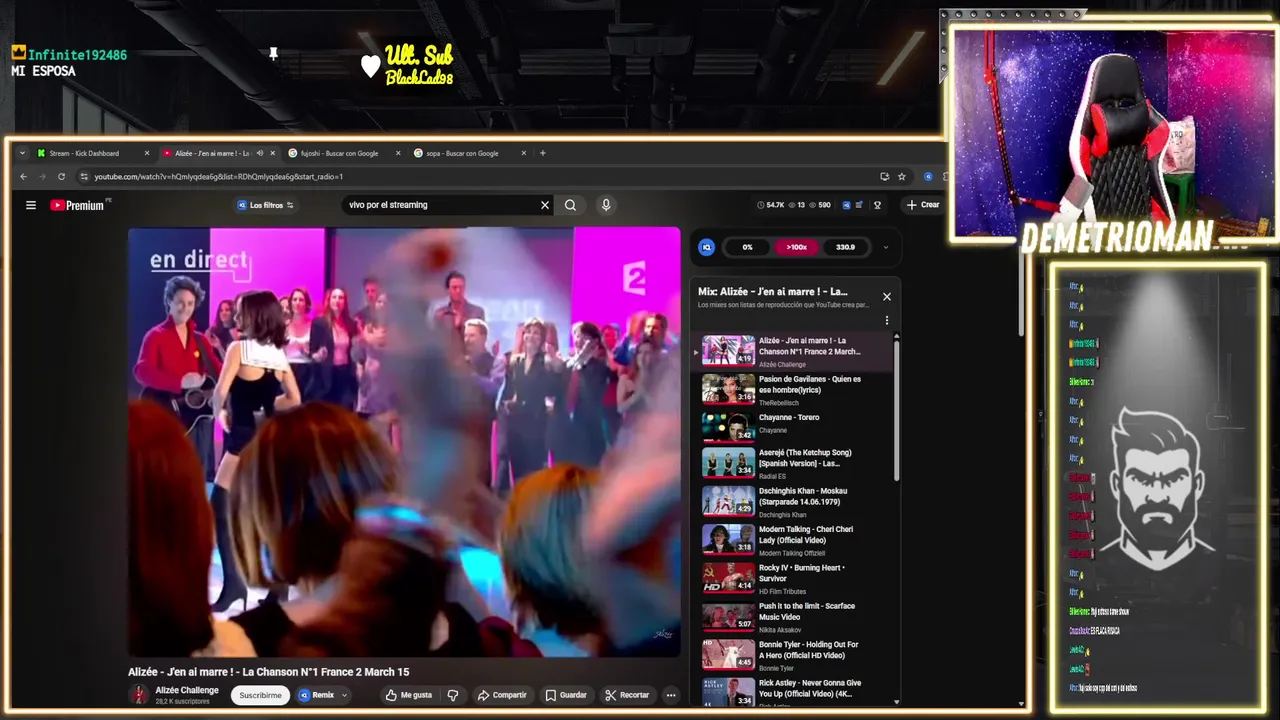
Task: Reload the YouTube page
Action: pos(61,177)
